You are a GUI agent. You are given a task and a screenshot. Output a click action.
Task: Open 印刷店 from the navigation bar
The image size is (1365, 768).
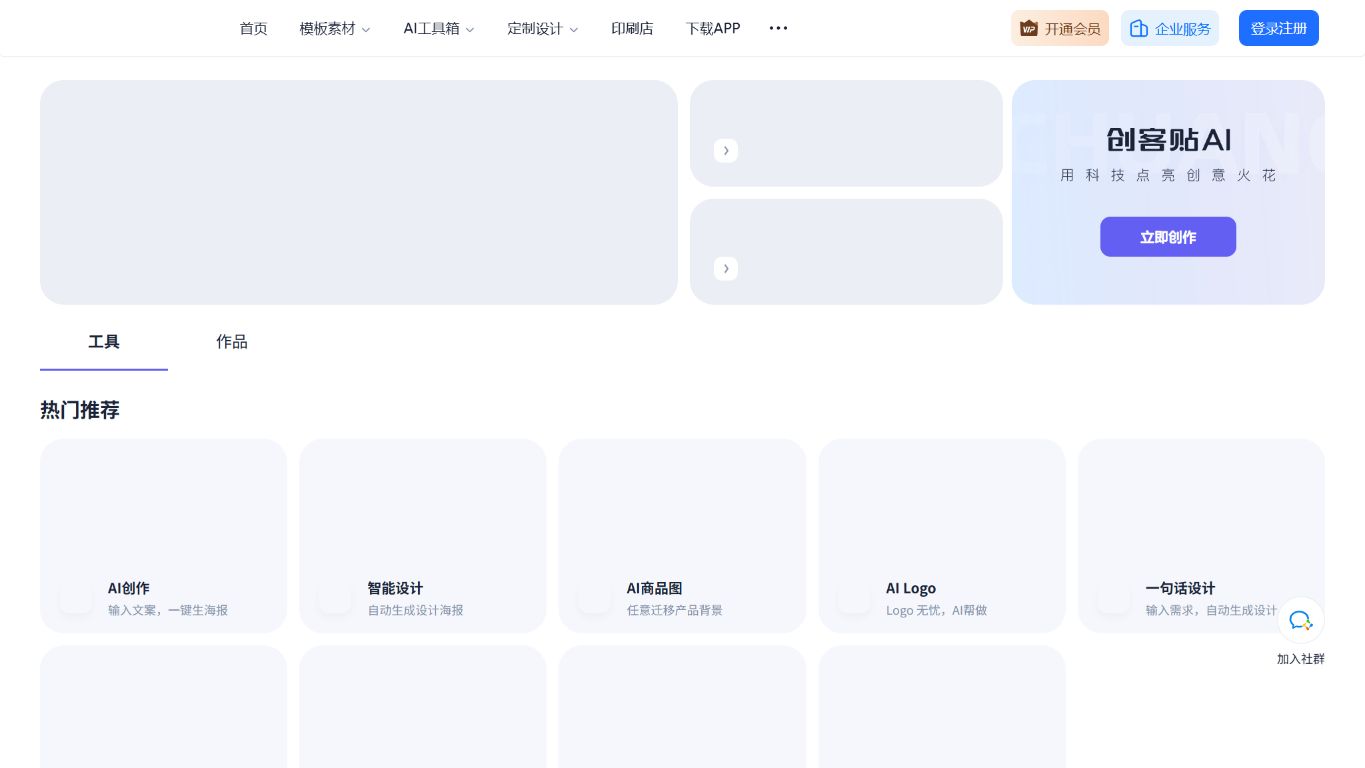632,28
